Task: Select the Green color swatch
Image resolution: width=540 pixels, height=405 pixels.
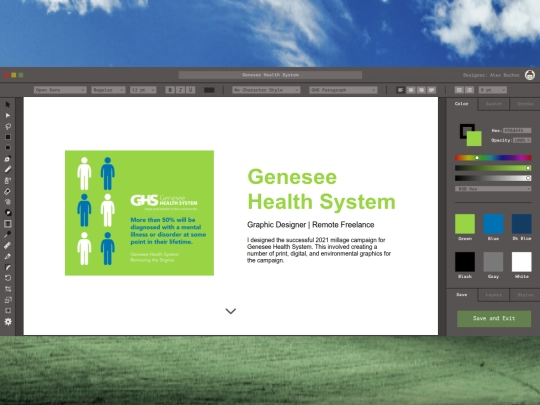Action: tap(465, 224)
